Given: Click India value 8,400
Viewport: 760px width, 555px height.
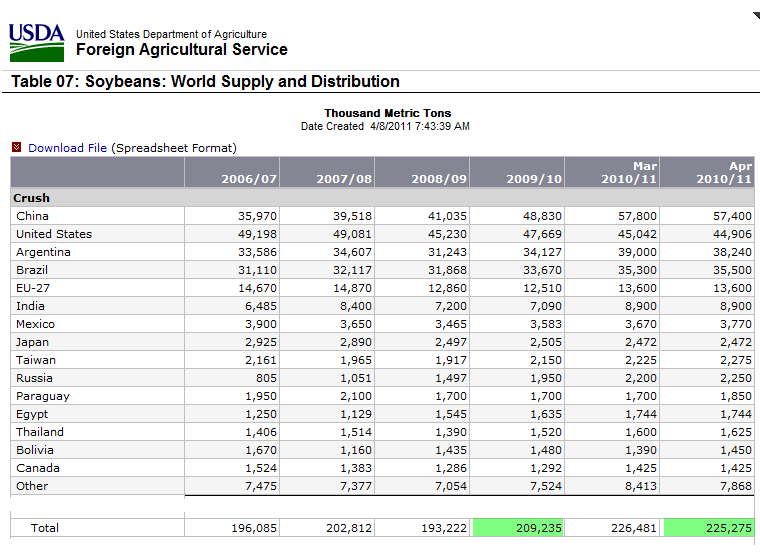Looking at the screenshot, I should pyautogui.click(x=356, y=306).
